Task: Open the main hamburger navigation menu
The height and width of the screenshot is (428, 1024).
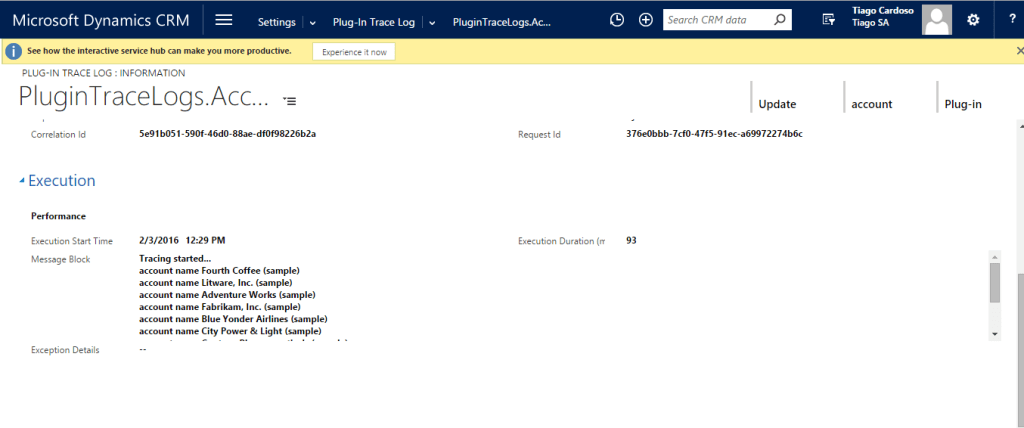Action: point(224,20)
